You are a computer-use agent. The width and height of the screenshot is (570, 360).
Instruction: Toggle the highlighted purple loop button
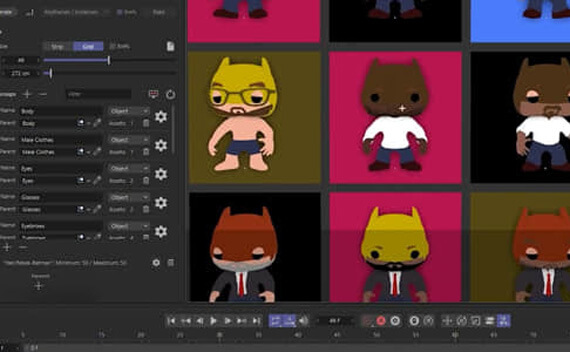pyautogui.click(x=275, y=321)
